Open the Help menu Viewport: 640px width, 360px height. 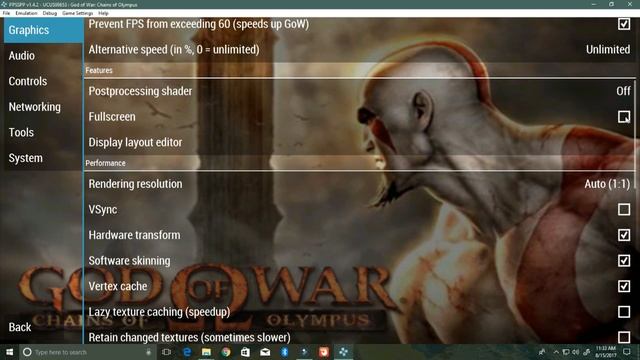(x=103, y=13)
